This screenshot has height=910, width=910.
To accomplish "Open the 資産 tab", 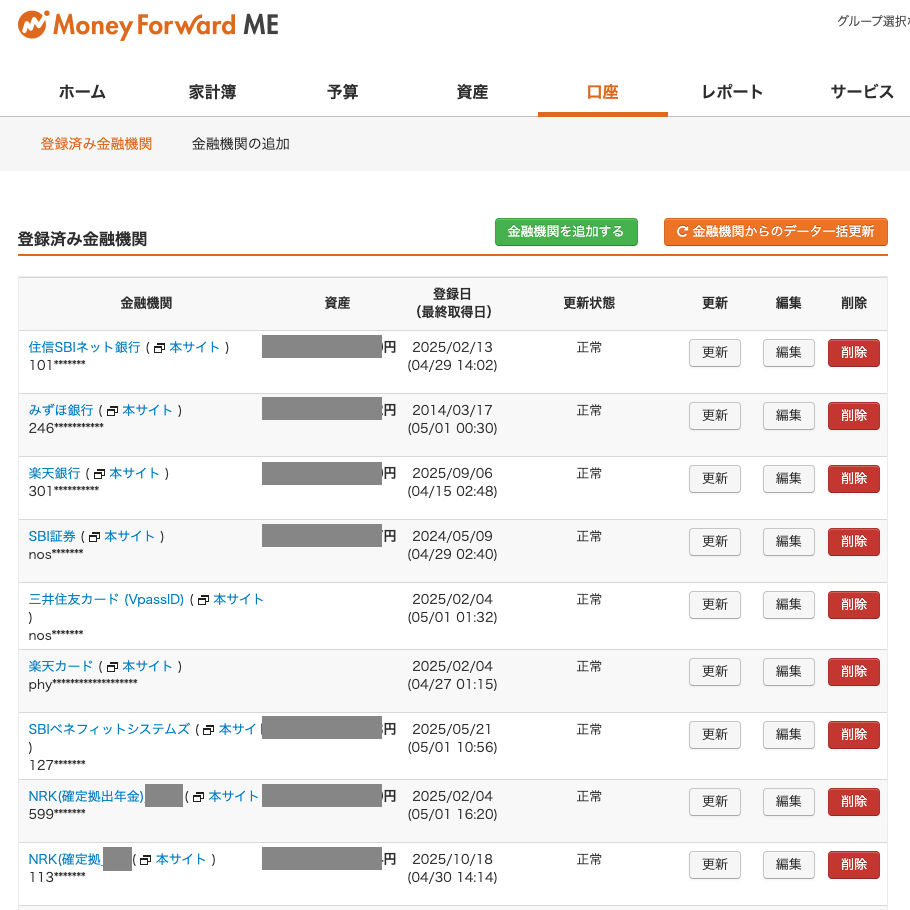I will [x=472, y=92].
